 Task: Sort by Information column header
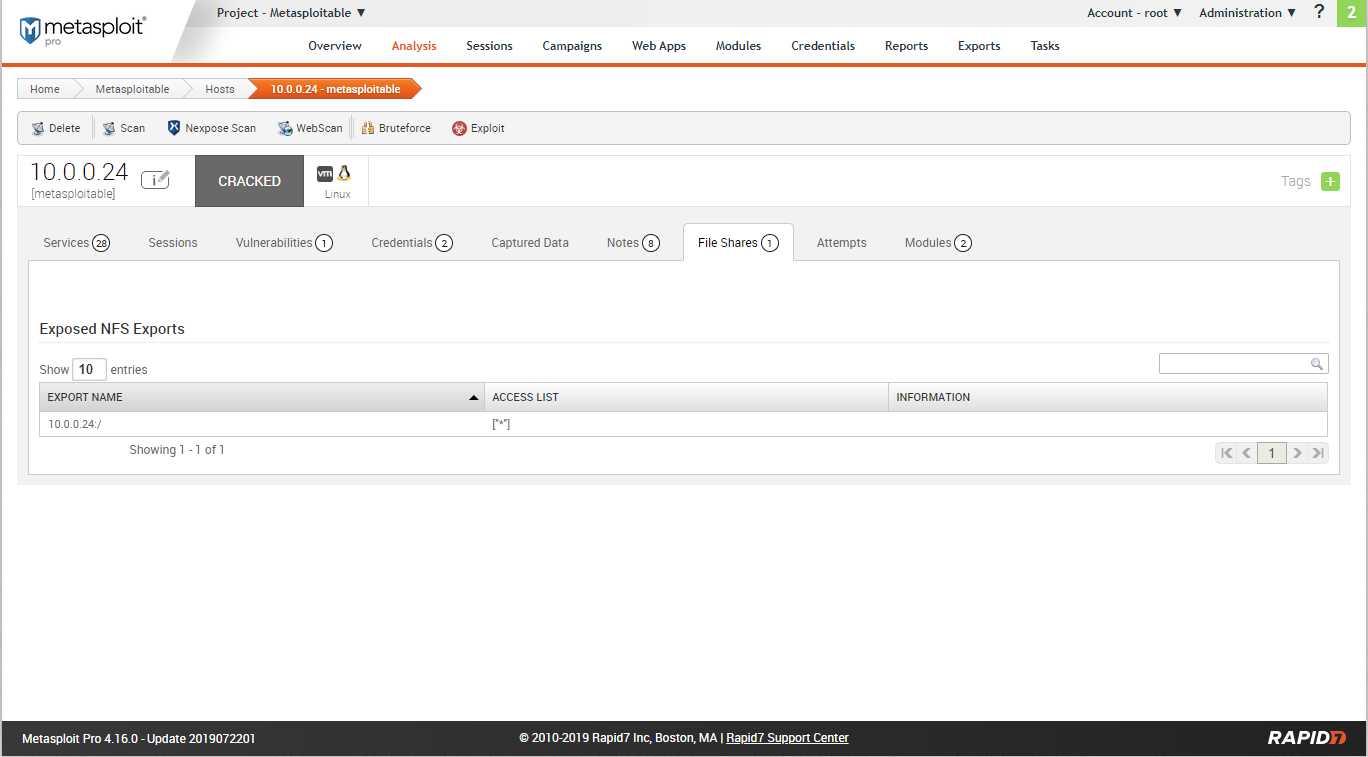(1108, 397)
